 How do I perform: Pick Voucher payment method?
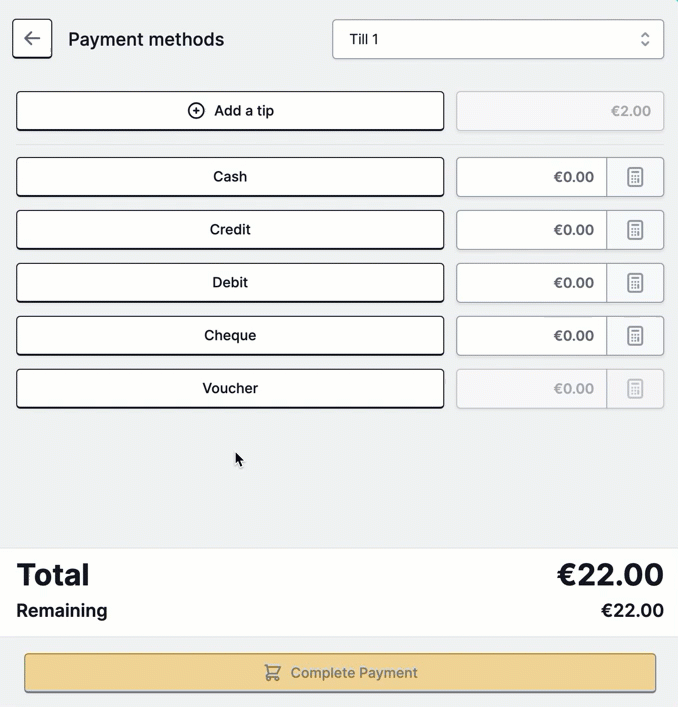230,389
